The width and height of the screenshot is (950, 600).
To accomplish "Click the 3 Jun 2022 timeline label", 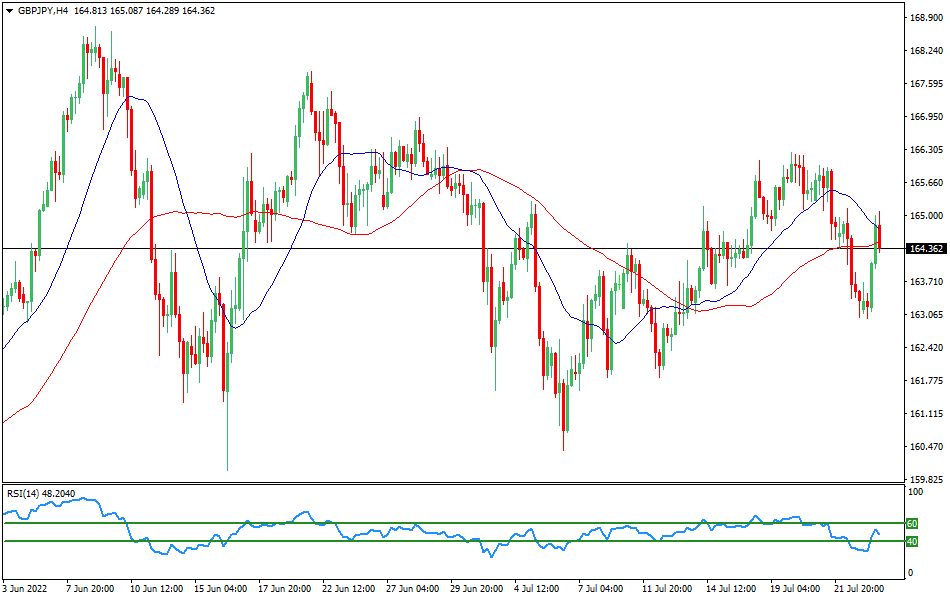I will click(x=26, y=590).
